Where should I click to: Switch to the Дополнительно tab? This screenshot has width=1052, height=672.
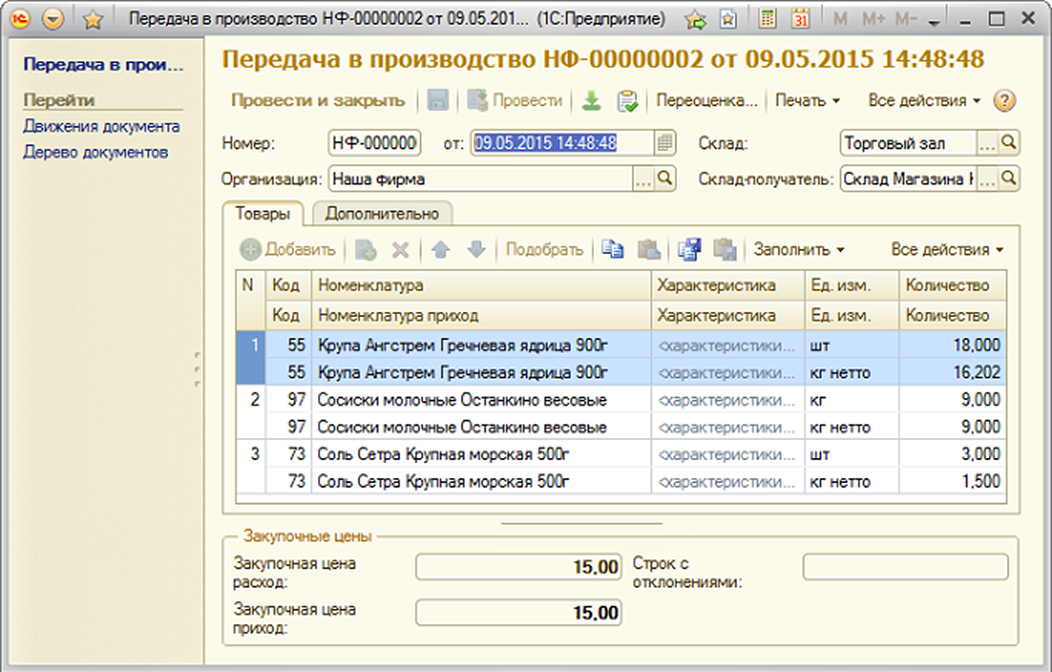click(382, 213)
